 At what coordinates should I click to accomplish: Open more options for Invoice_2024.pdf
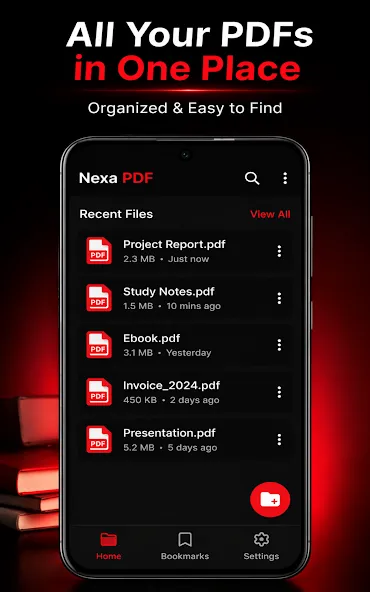click(x=279, y=392)
